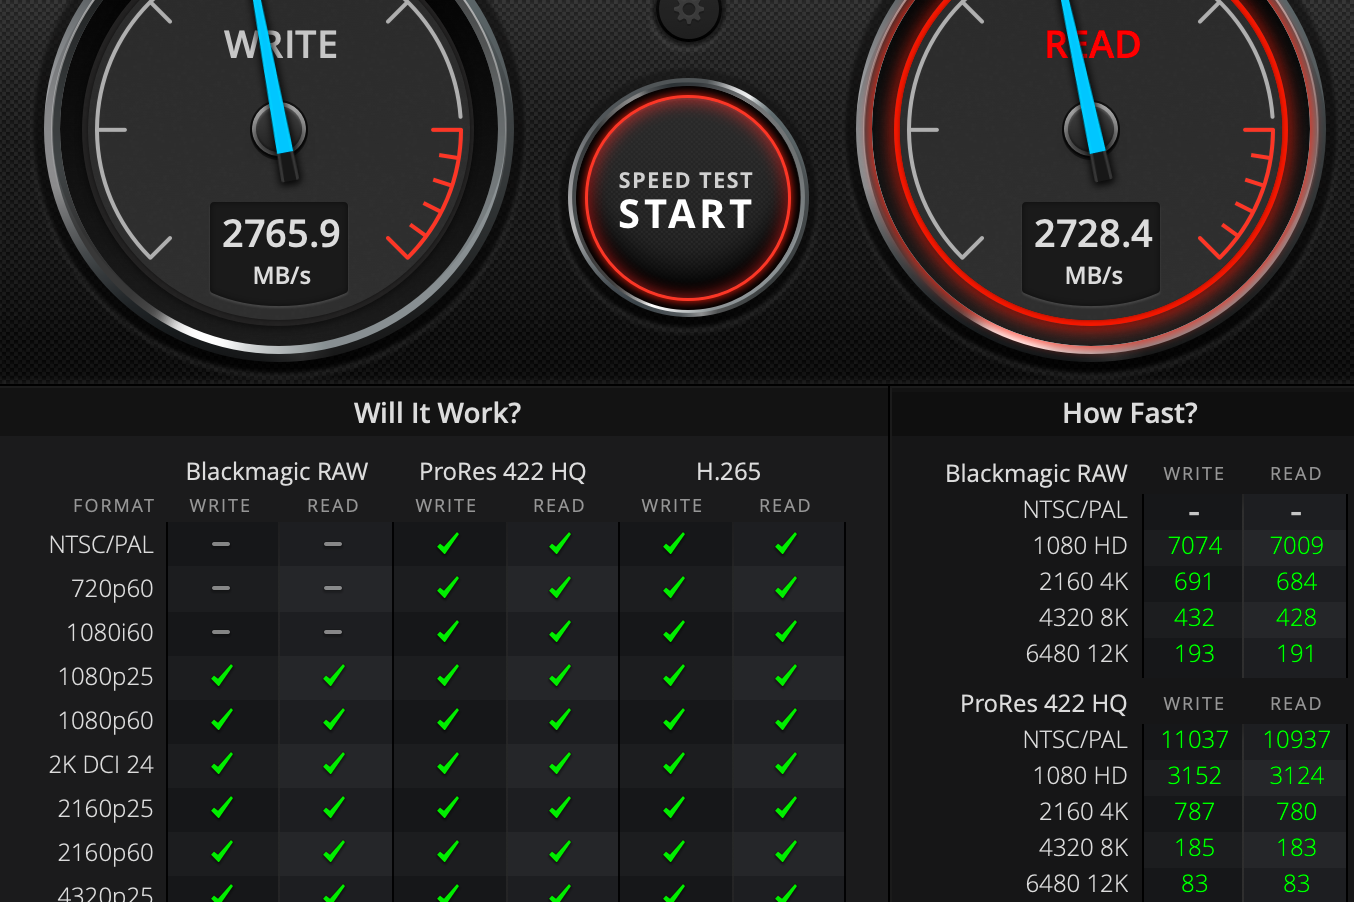Click Blackmagic RAW write checkmark for 2160p60
The height and width of the screenshot is (902, 1354).
(x=222, y=852)
